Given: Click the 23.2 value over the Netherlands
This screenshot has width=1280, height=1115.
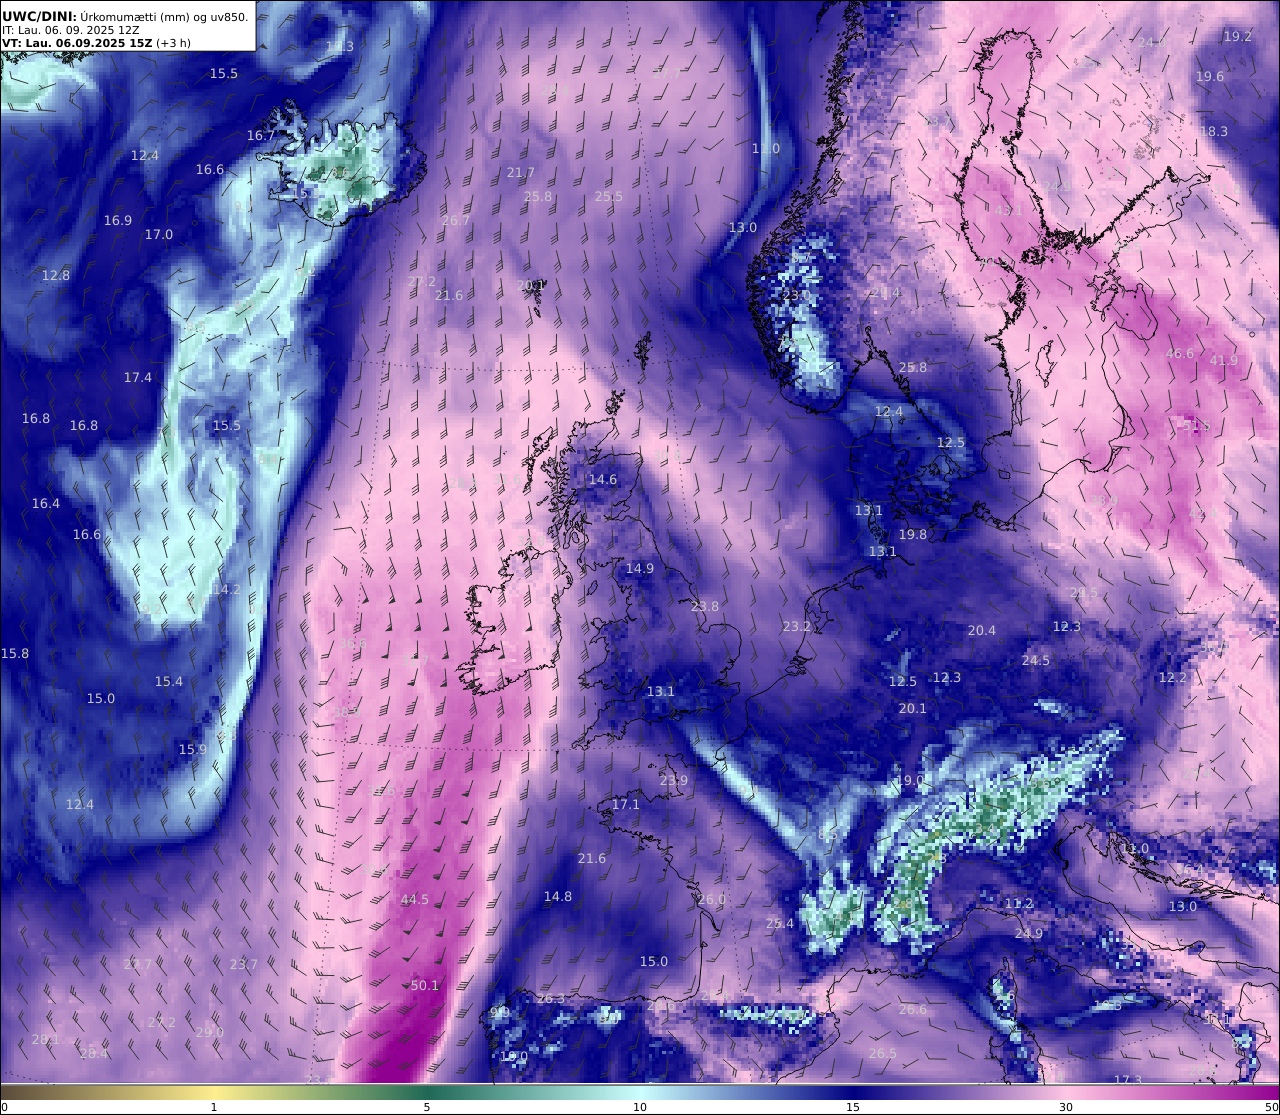Looking at the screenshot, I should tap(797, 626).
